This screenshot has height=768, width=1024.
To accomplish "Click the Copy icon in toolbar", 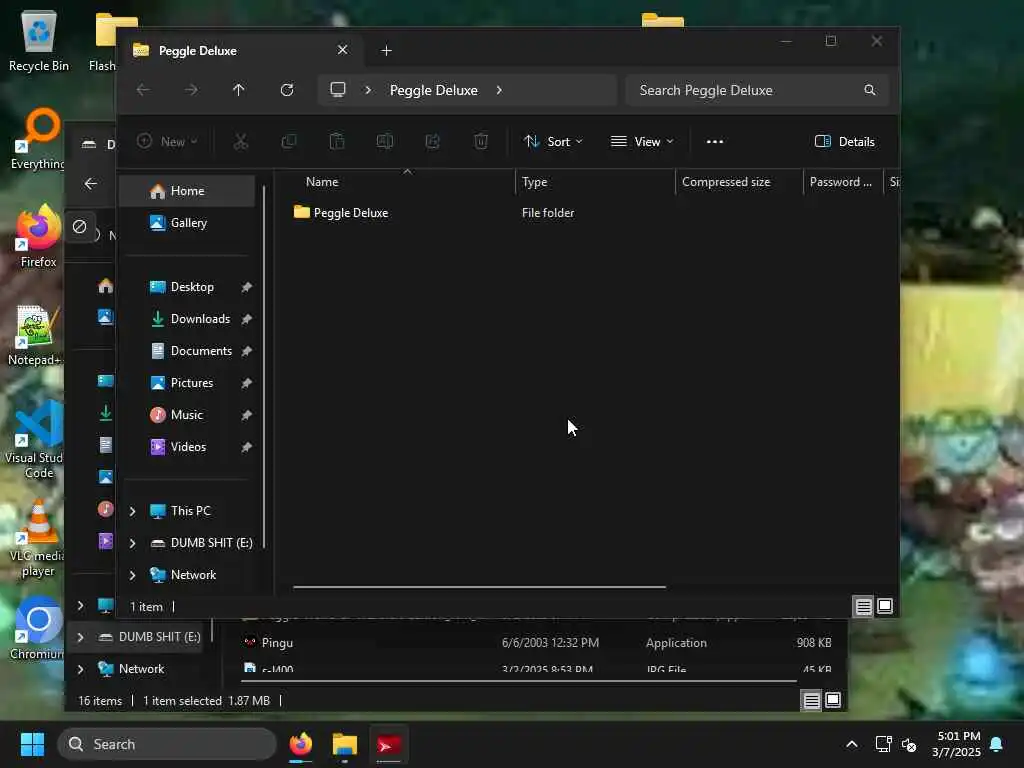I will click(289, 141).
